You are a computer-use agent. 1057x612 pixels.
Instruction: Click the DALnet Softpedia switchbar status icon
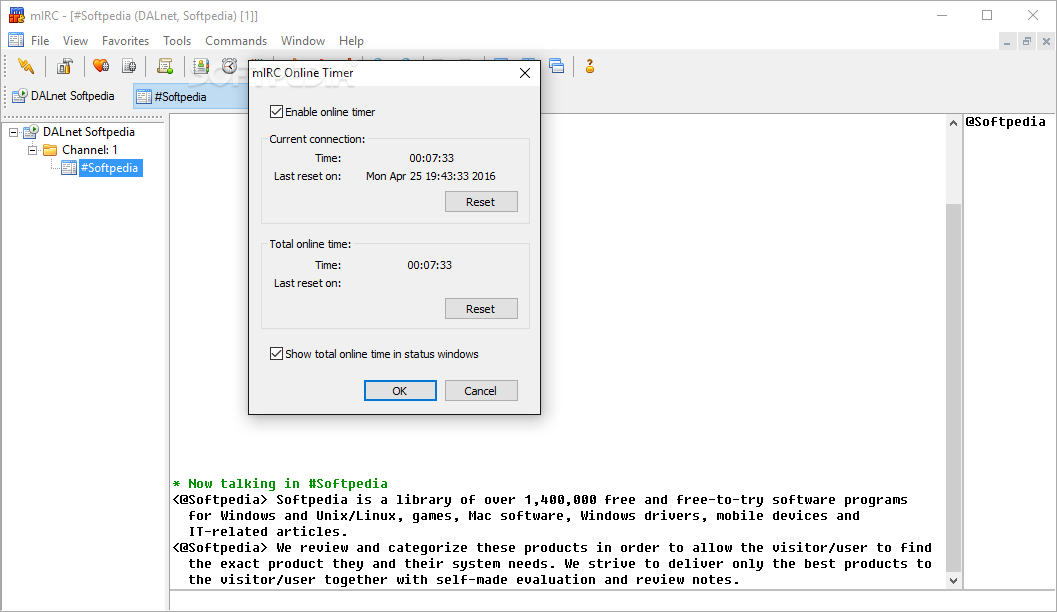point(20,96)
